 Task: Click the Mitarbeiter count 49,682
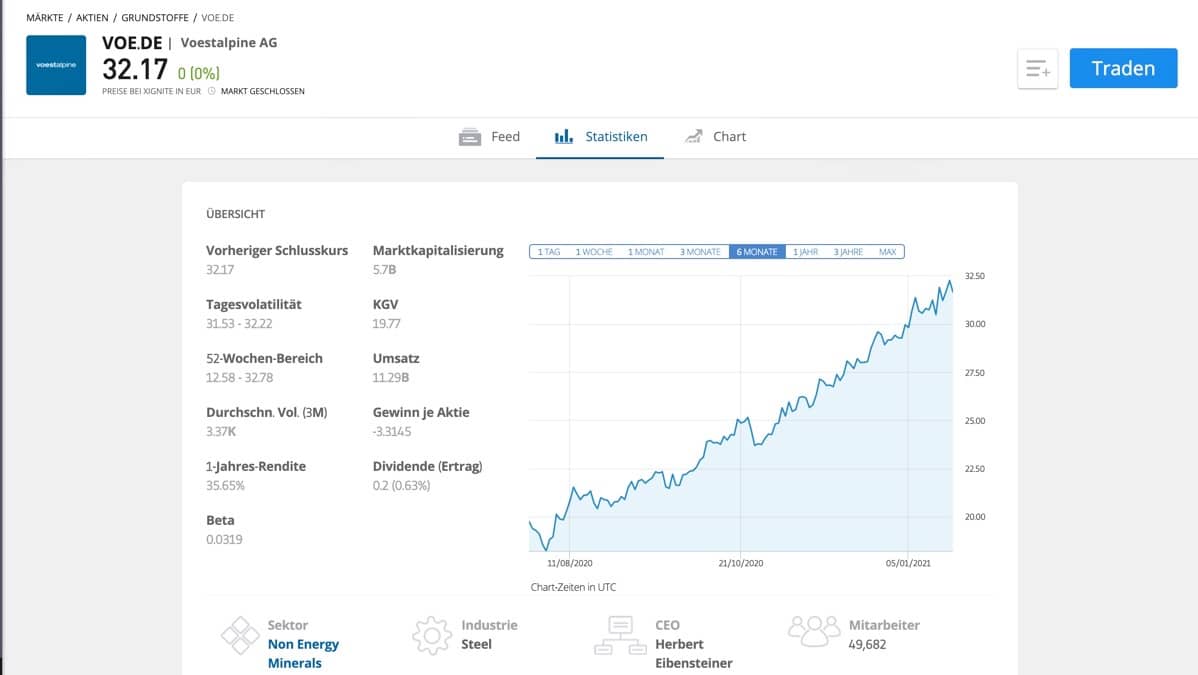coord(867,644)
